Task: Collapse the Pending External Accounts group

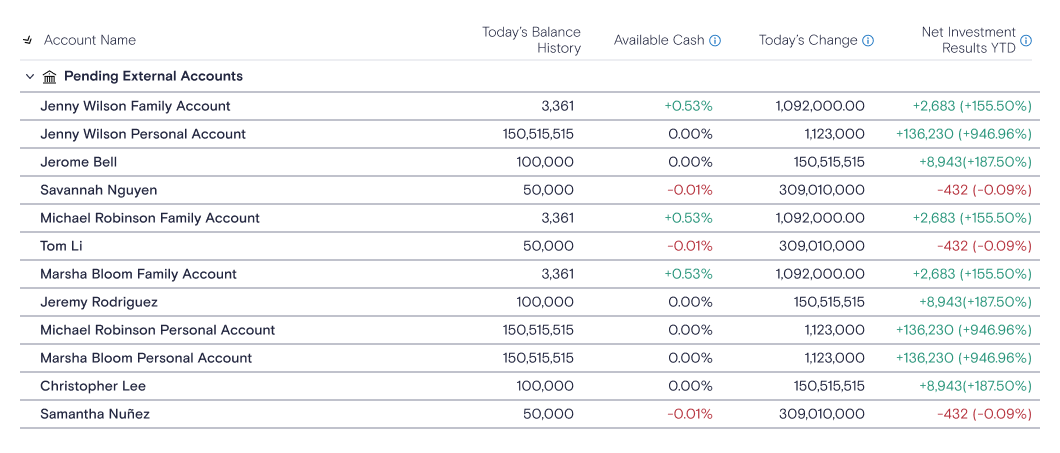Action: pyautogui.click(x=29, y=76)
